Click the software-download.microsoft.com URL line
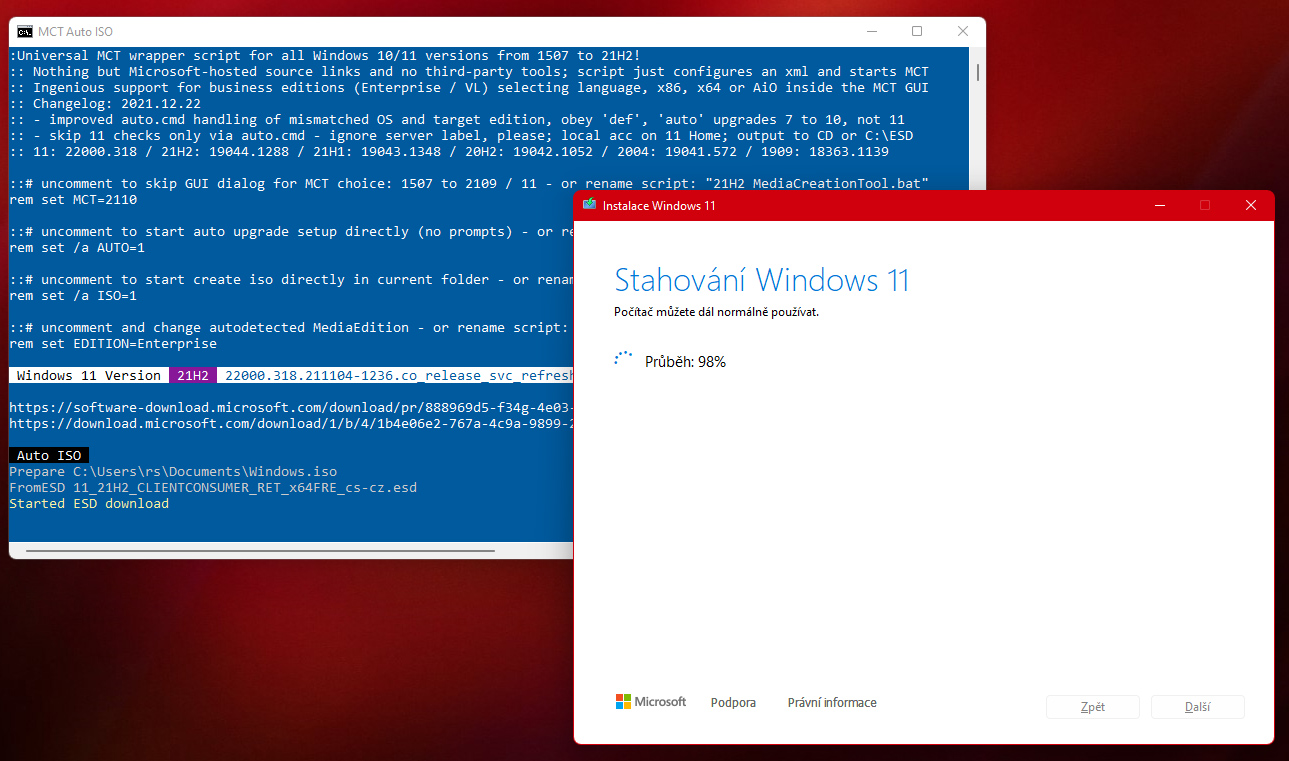Image resolution: width=1289 pixels, height=761 pixels. tap(291, 407)
